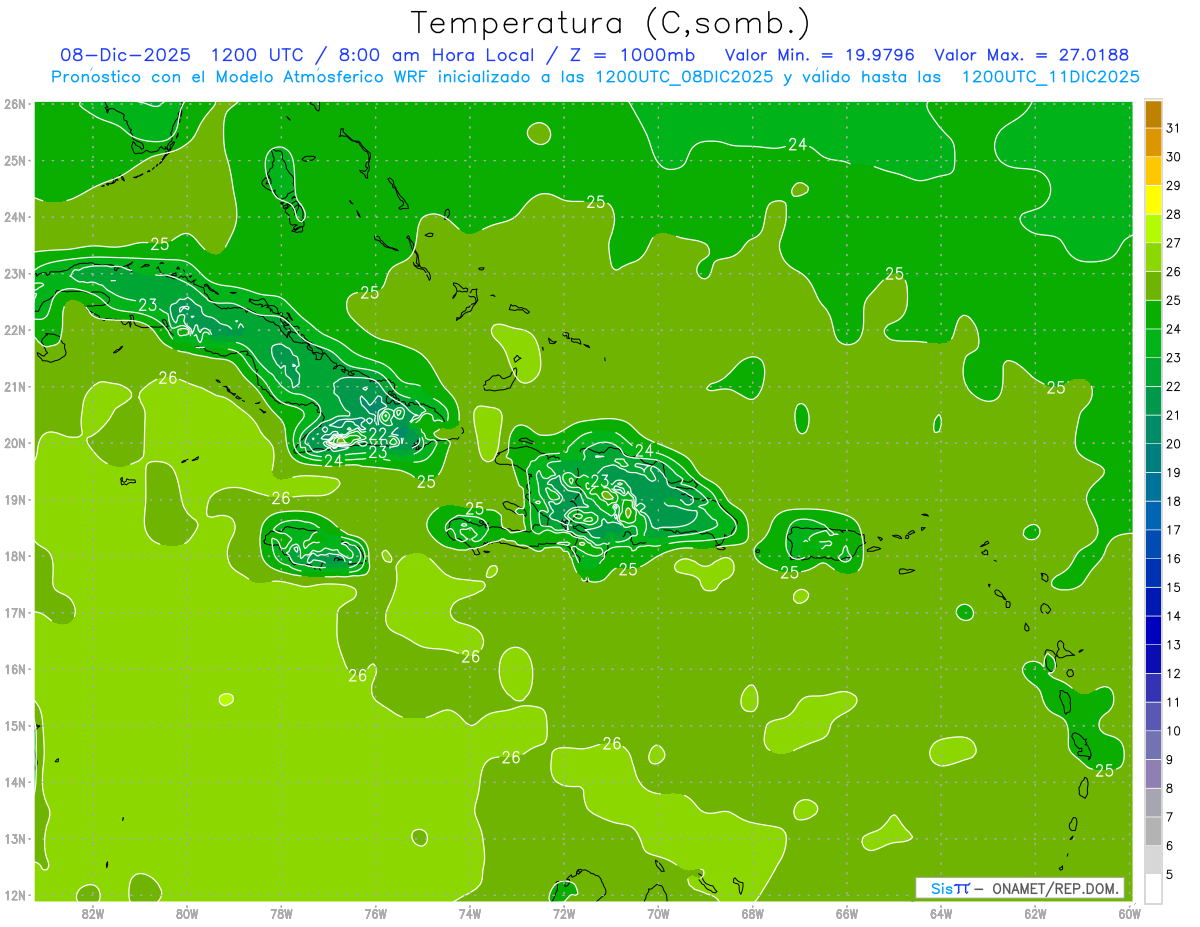This screenshot has height=927, width=1200.
Task: Click the "82W" longitude axis label
Action: tap(92, 913)
